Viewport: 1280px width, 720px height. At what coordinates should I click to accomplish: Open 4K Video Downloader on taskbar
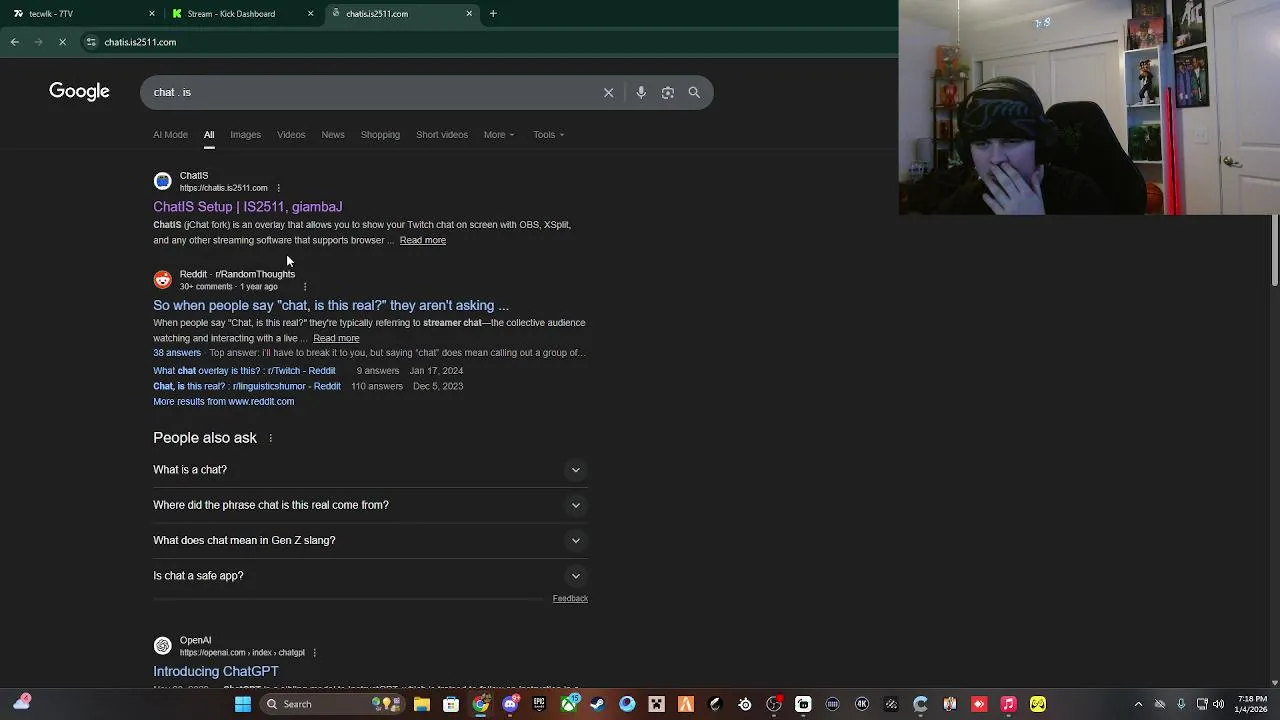coord(862,704)
